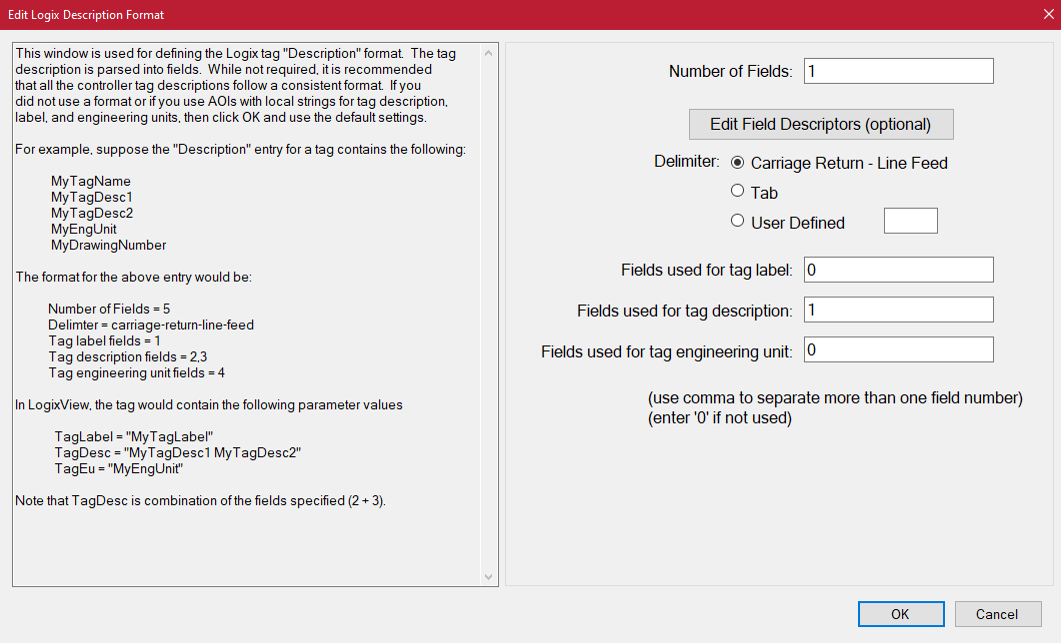The width and height of the screenshot is (1061, 643).
Task: Click the "The format for the above entry" line
Action: click(133, 278)
